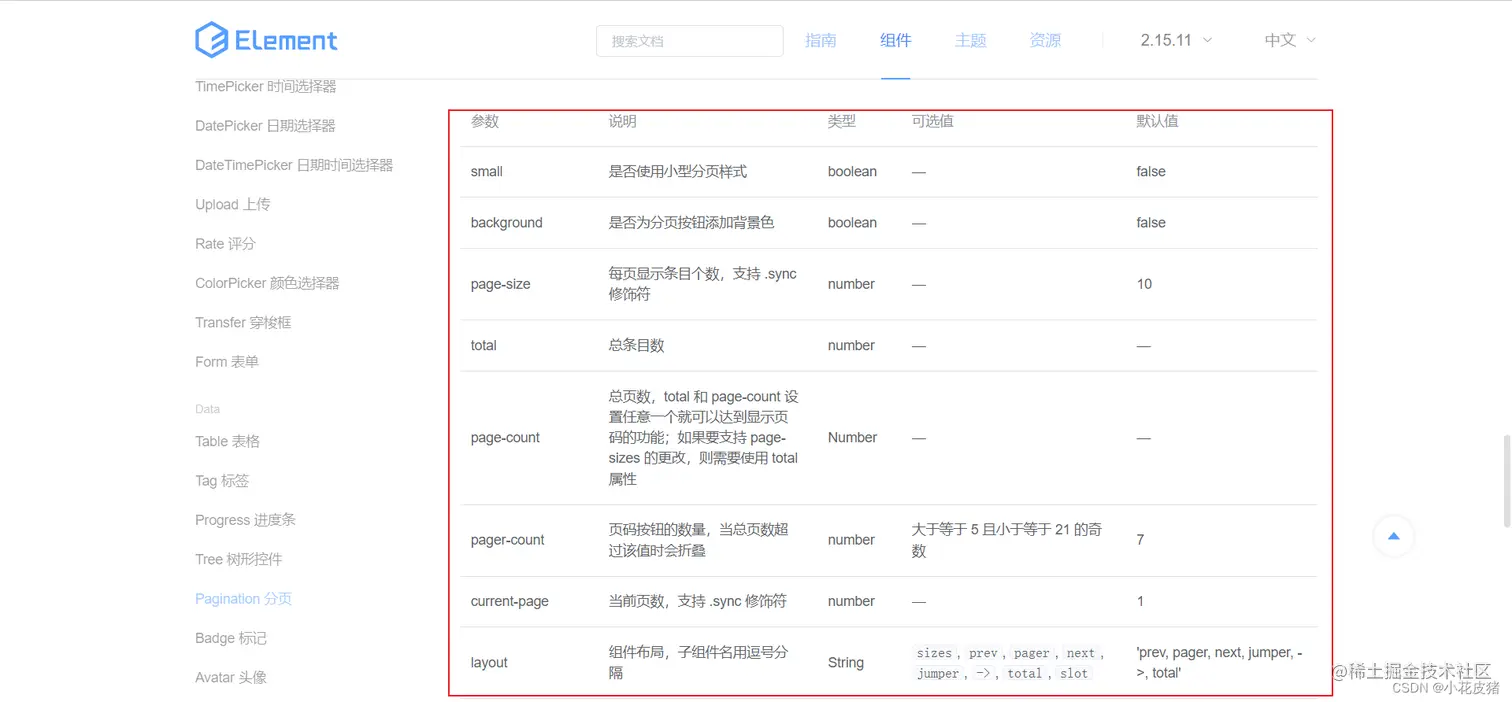
Task: Open TimePicker 时间选择器 in sidebar
Action: click(x=265, y=86)
